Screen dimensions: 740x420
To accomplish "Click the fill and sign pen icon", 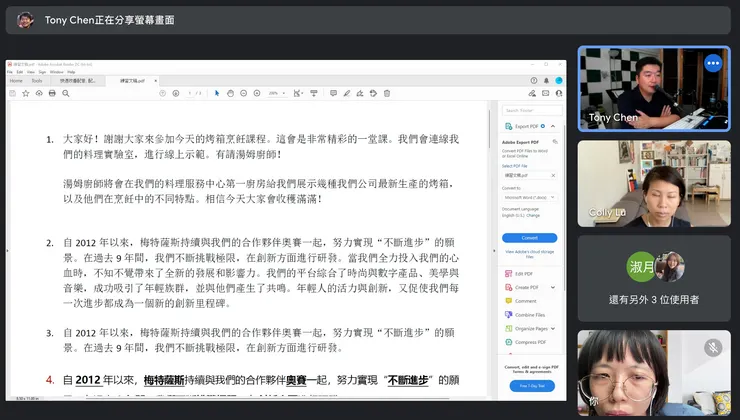I will tap(532, 93).
